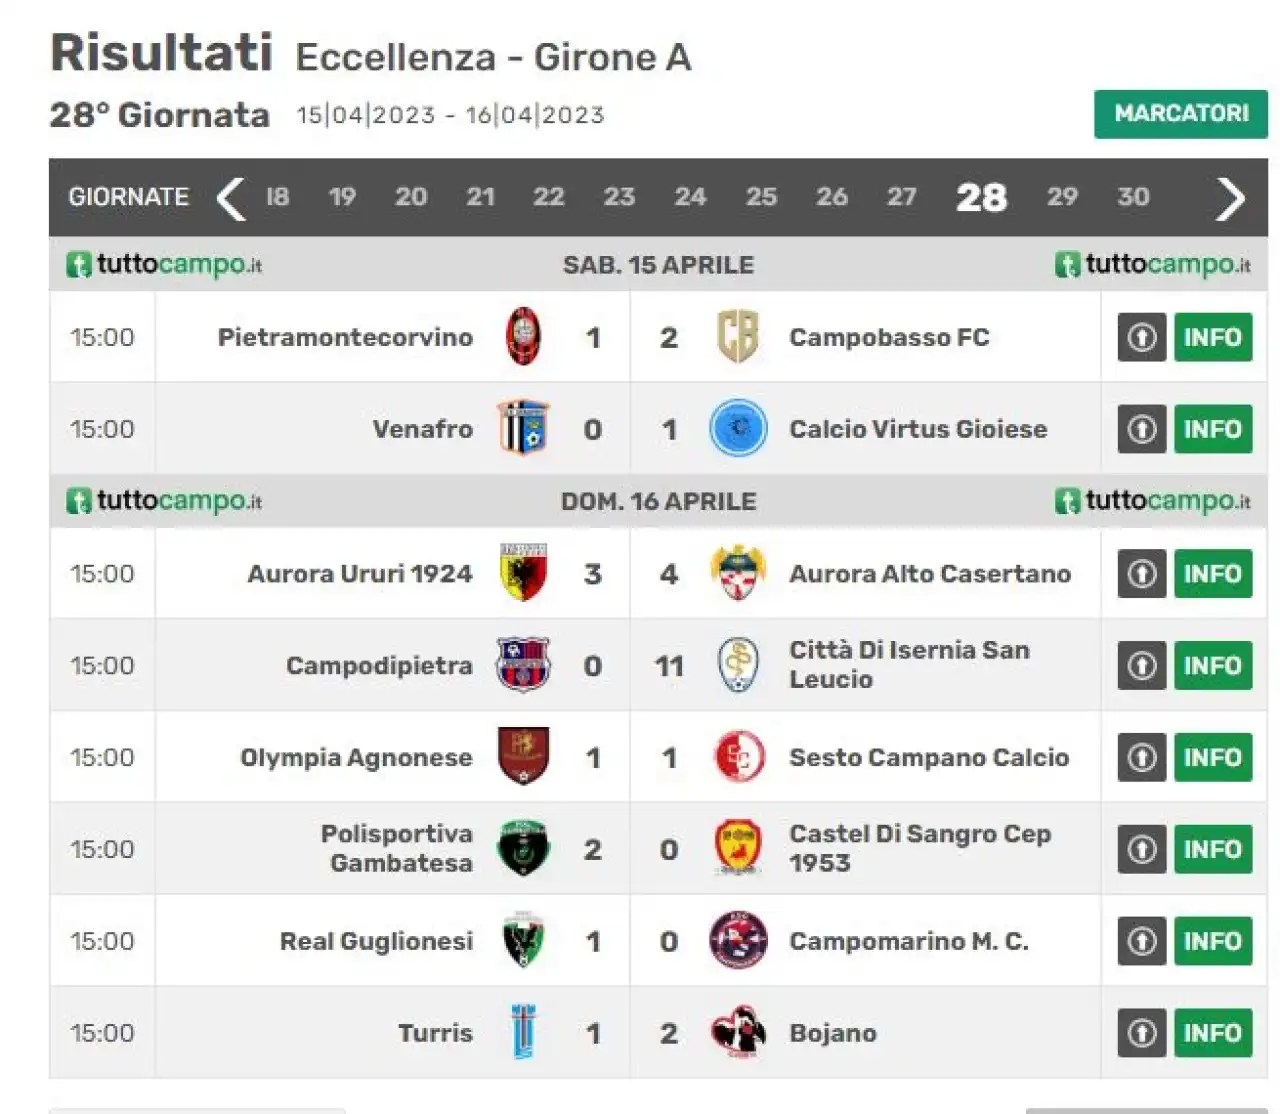Screen dimensions: 1280x1114
Task: Open INFO for Campodipietra vs Isernia match
Action: point(1213,665)
